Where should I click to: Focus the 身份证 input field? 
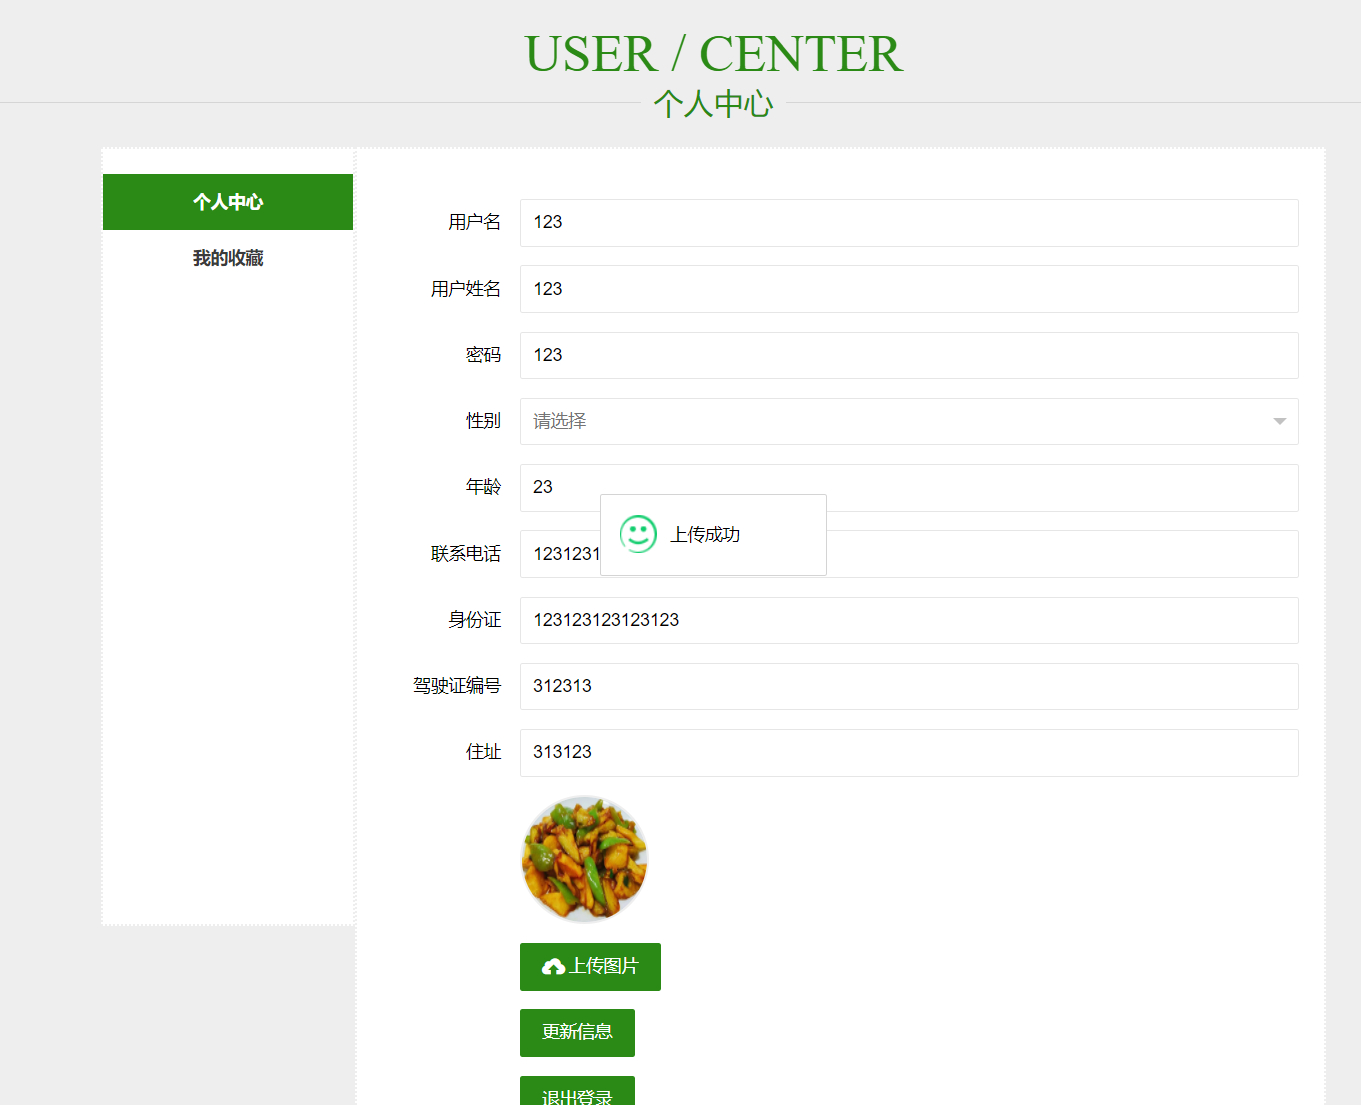tap(909, 620)
